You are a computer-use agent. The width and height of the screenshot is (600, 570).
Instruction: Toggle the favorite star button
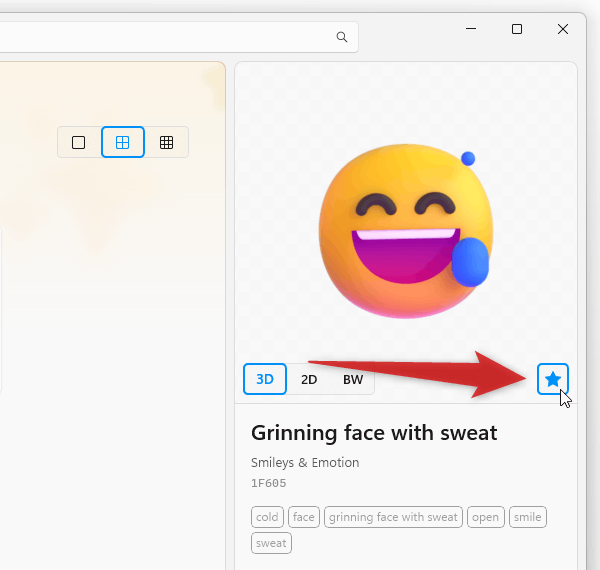point(553,379)
